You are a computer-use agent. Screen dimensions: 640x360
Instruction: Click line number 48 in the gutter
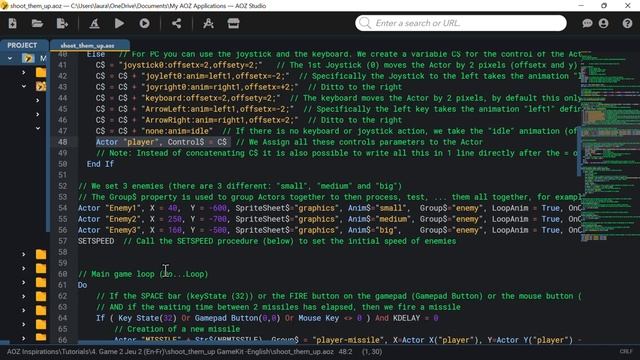(62, 142)
